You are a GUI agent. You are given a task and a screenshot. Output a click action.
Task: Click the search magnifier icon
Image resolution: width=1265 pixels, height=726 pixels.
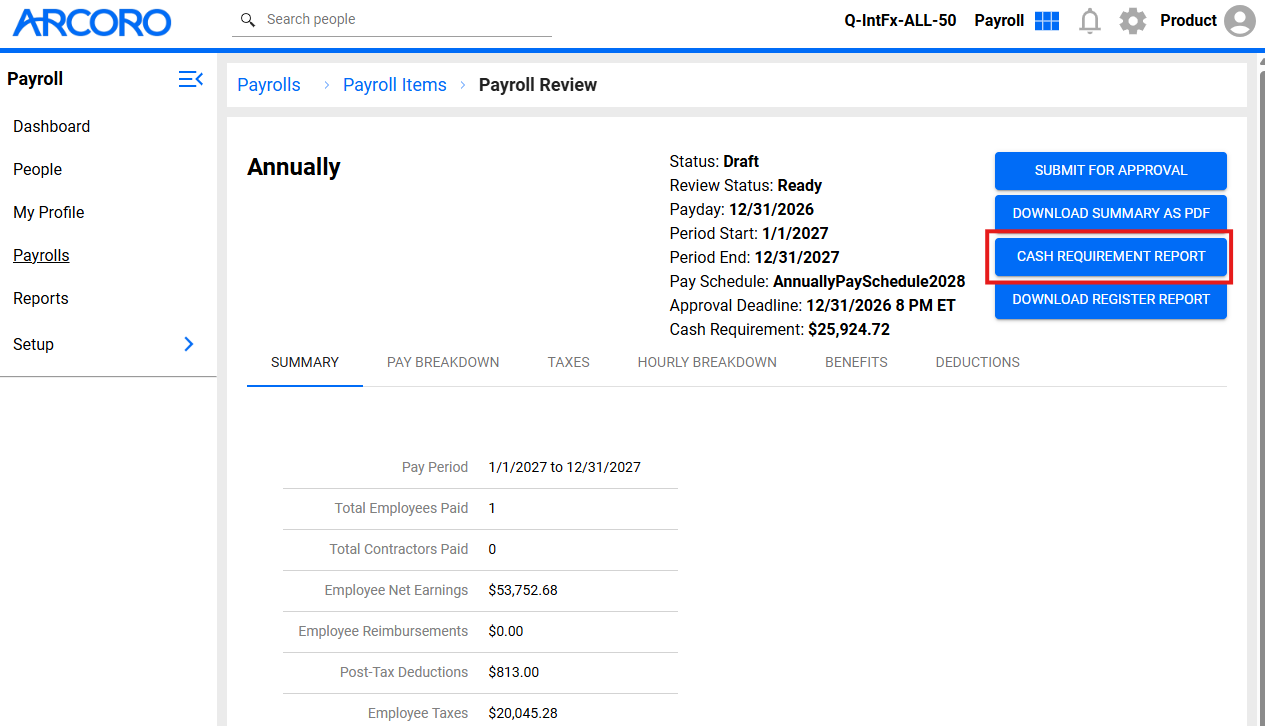coord(248,20)
